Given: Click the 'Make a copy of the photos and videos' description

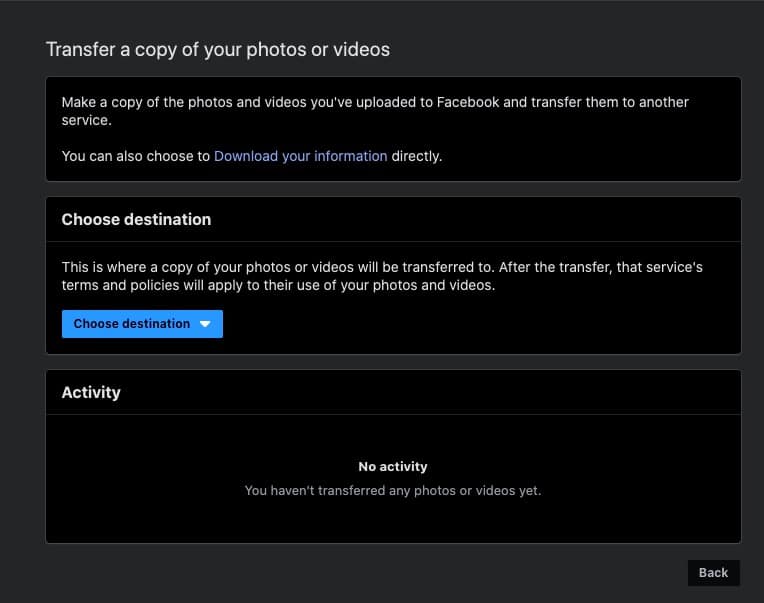Looking at the screenshot, I should 375,111.
